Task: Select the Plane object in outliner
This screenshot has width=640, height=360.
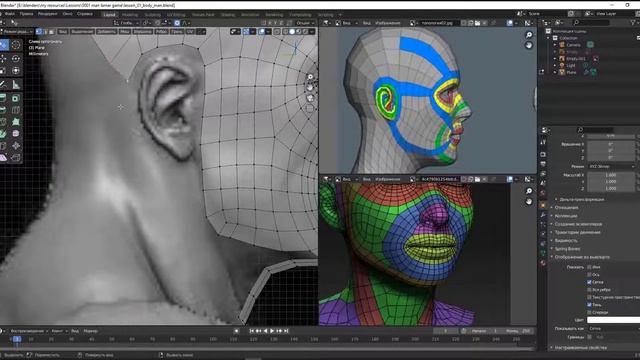Action: (x=571, y=72)
